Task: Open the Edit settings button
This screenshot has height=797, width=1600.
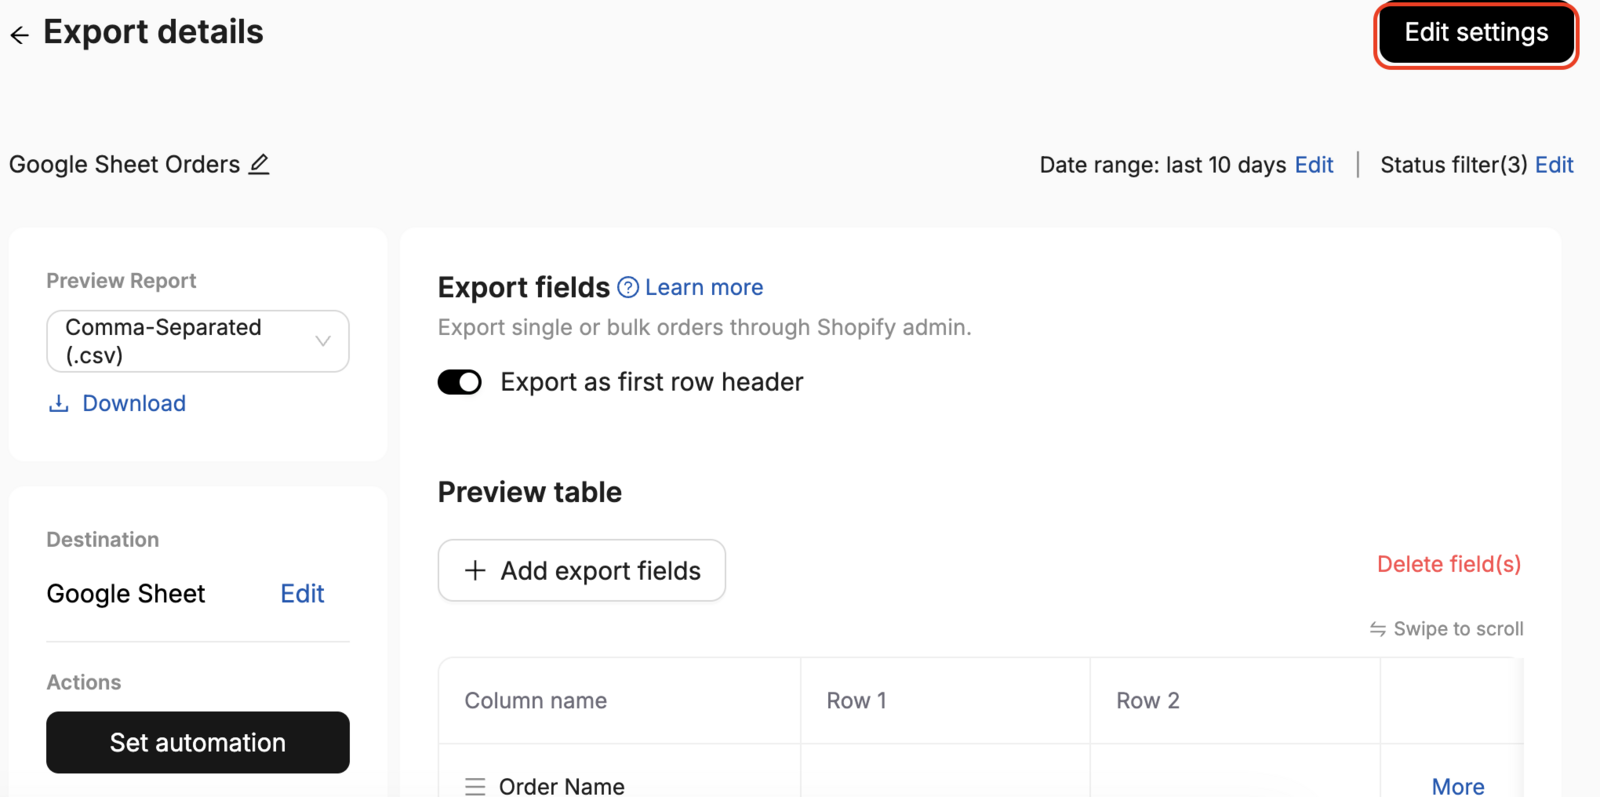Action: (x=1476, y=33)
